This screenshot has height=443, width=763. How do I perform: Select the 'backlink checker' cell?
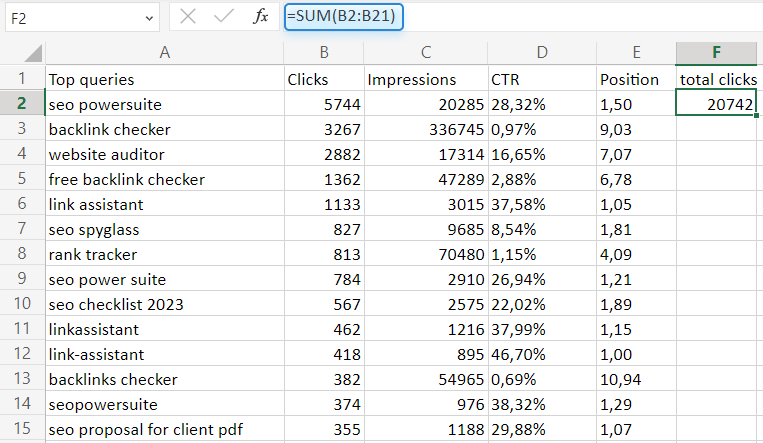(164, 129)
